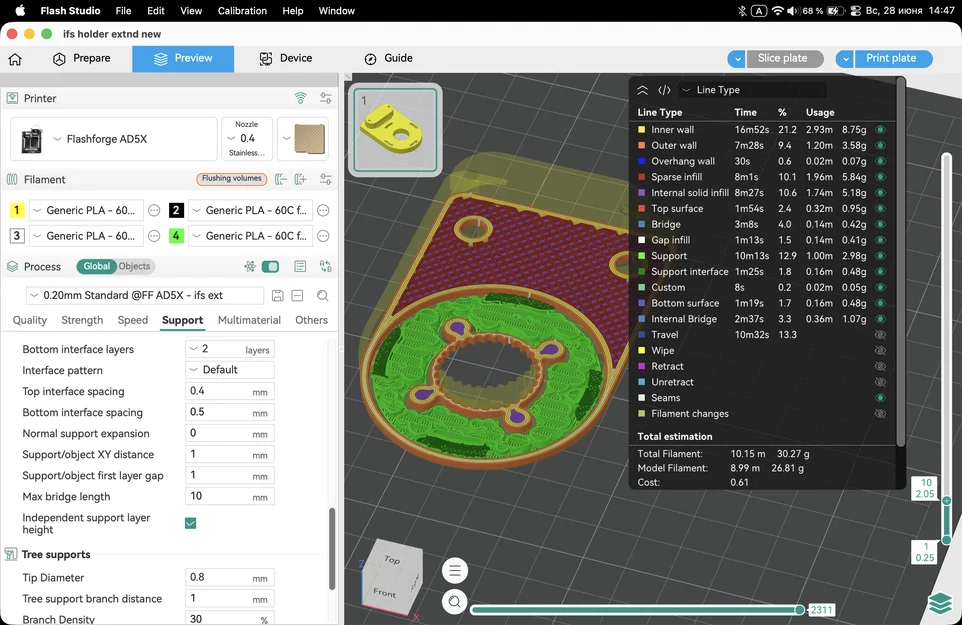The height and width of the screenshot is (625, 962).
Task: Edit settings of filament 4
Action: coord(323,236)
